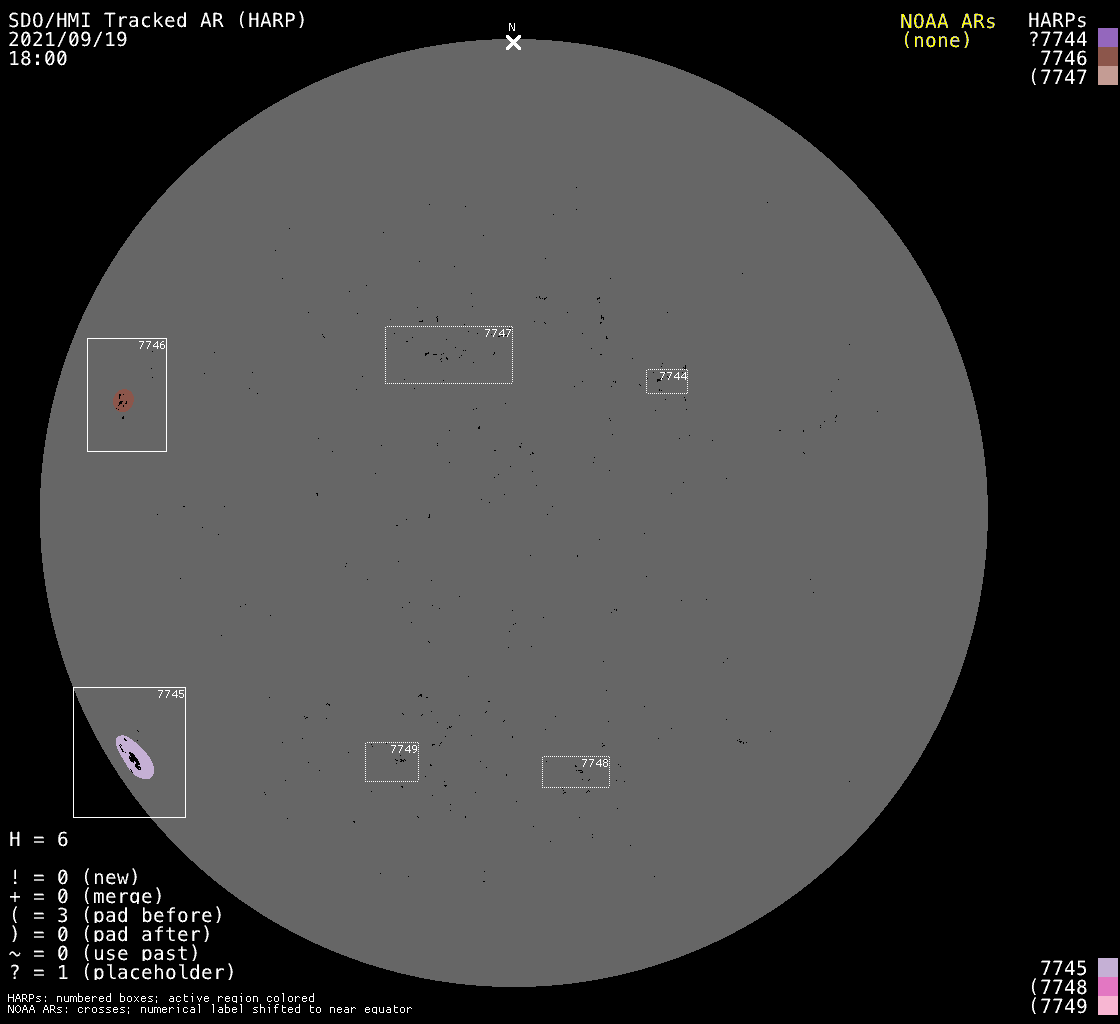Click the yellow NOAA ARs heading

pos(947,21)
